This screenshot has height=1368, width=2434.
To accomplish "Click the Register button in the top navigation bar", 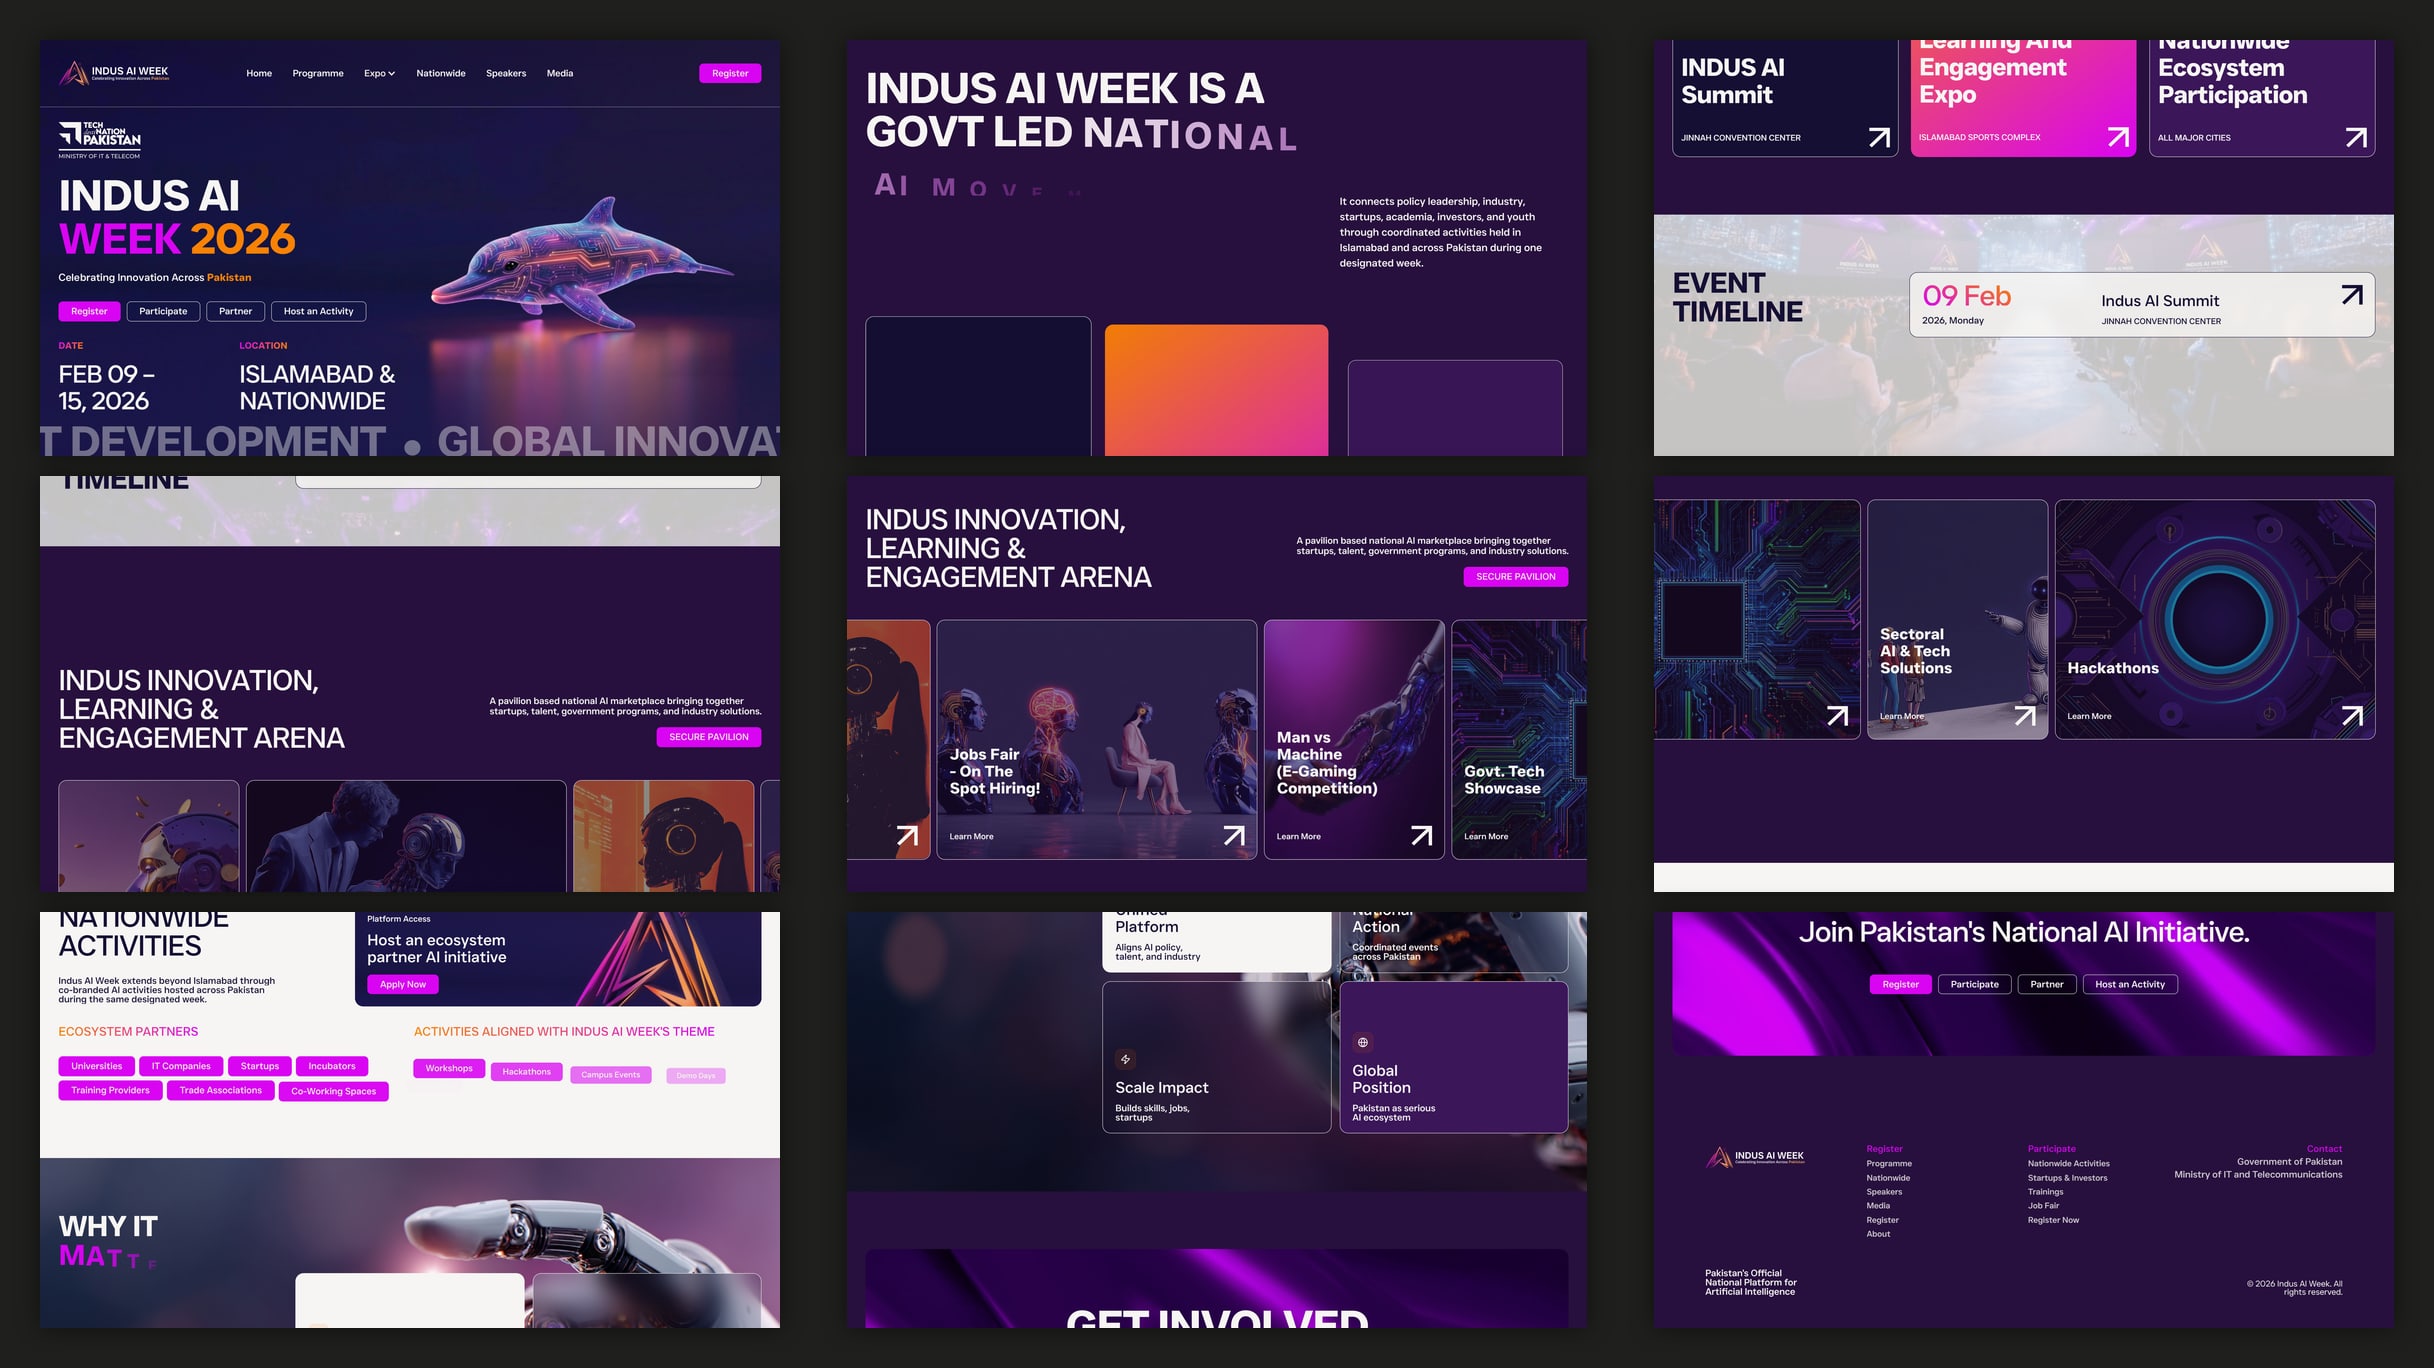I will (x=730, y=73).
